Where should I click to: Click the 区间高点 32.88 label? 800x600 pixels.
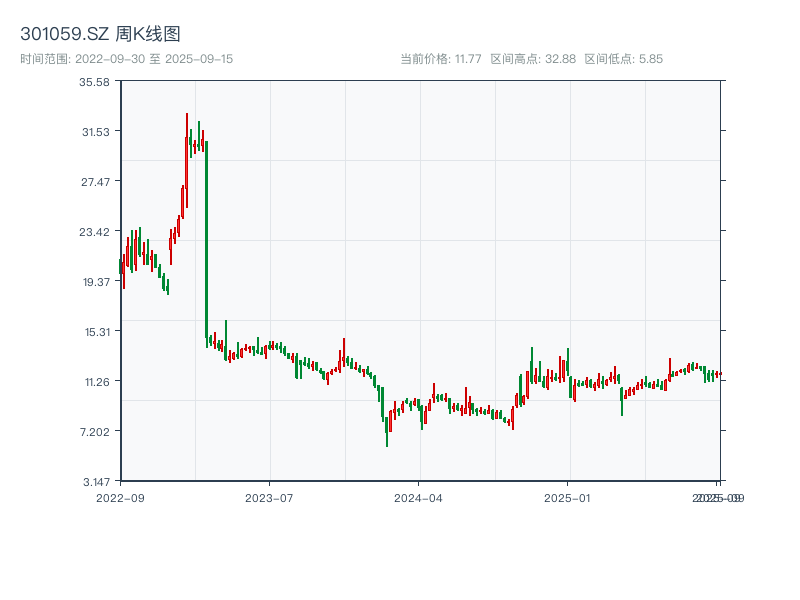tap(533, 59)
